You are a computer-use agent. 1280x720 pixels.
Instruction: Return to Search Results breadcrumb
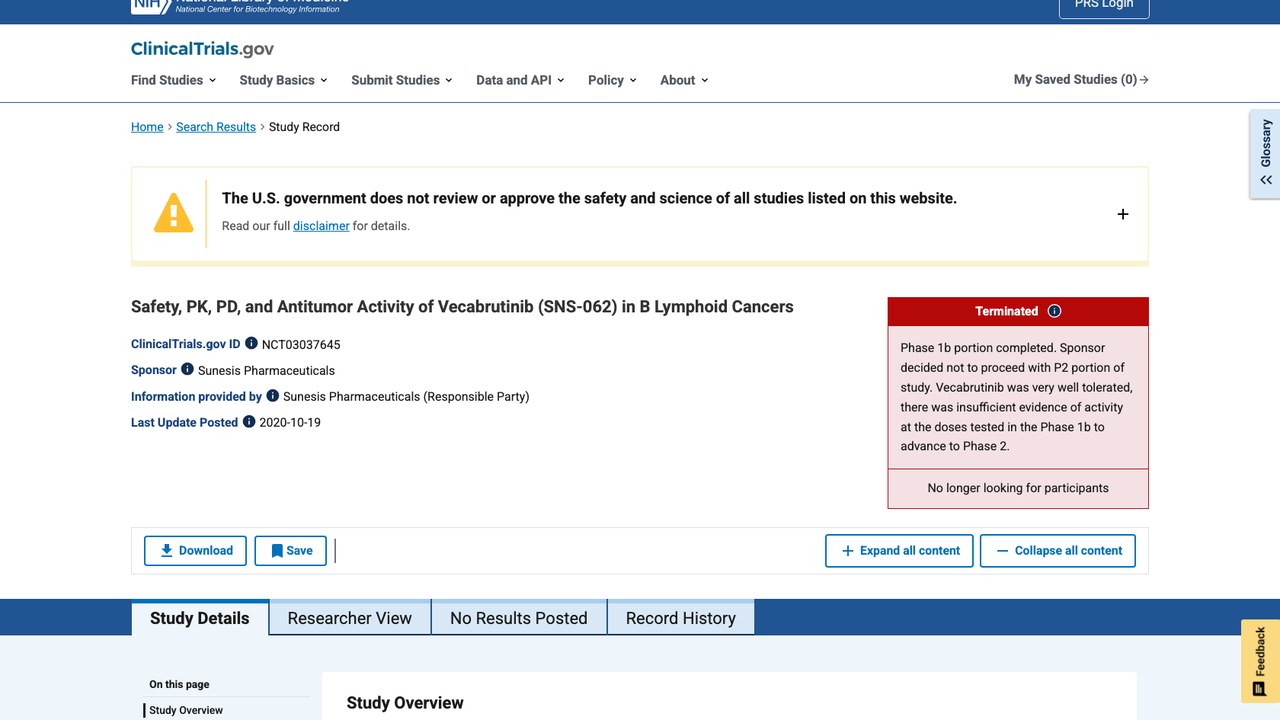216,127
